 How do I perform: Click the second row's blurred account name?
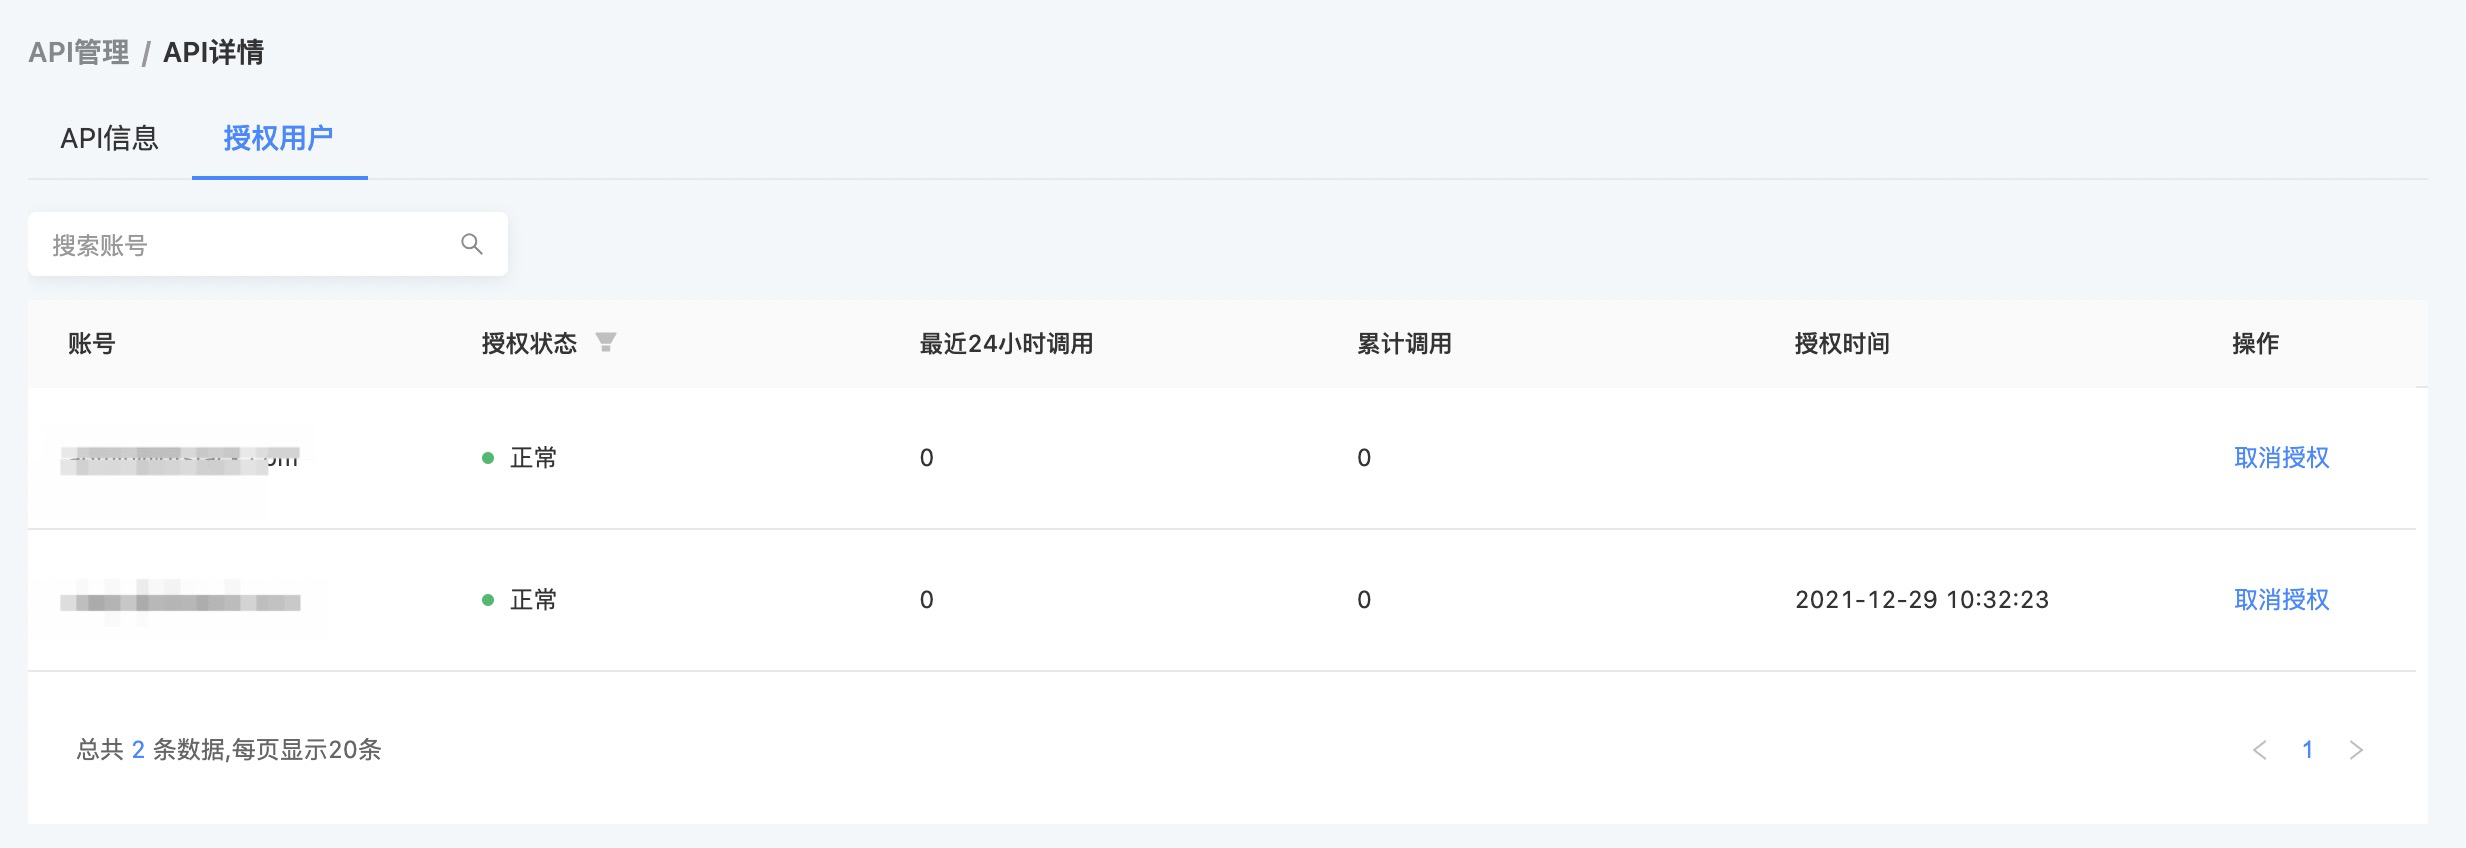pos(180,601)
